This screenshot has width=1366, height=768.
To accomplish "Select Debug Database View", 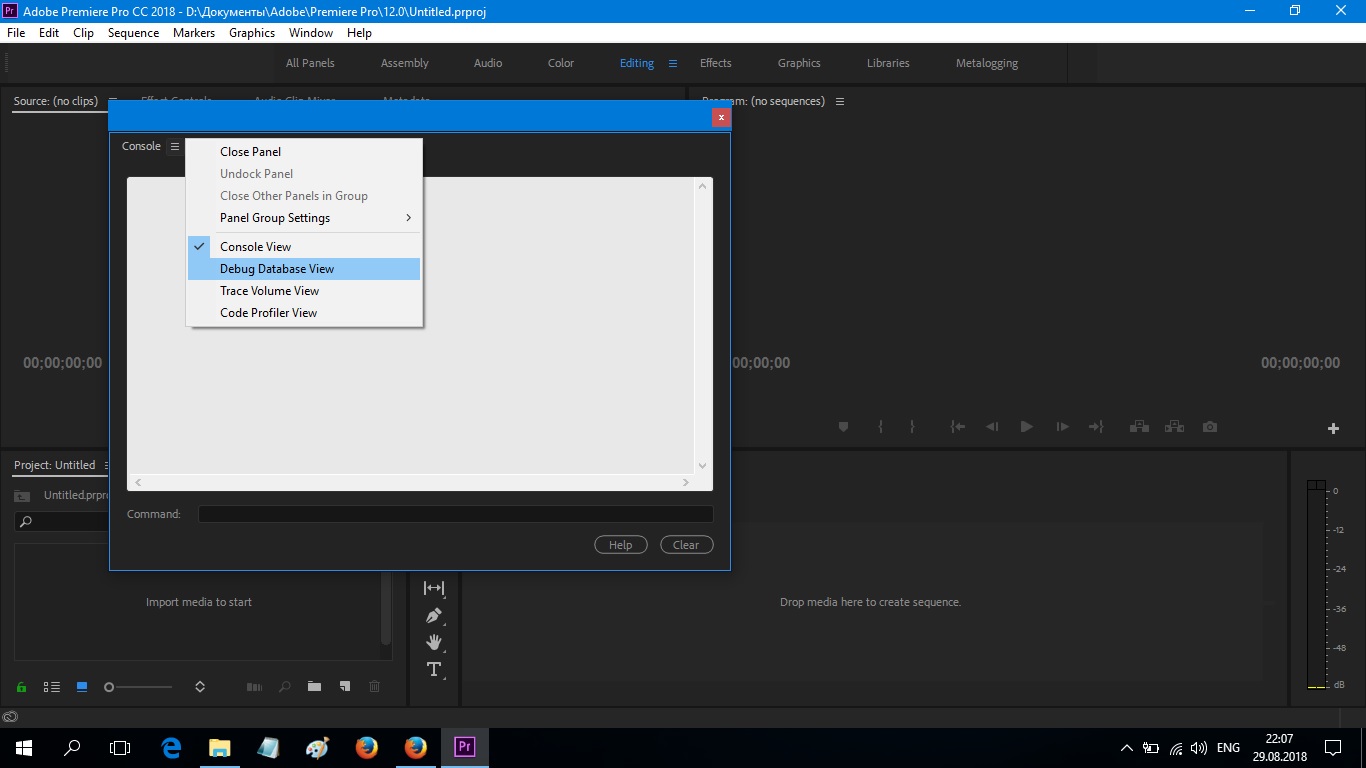I will click(x=304, y=269).
